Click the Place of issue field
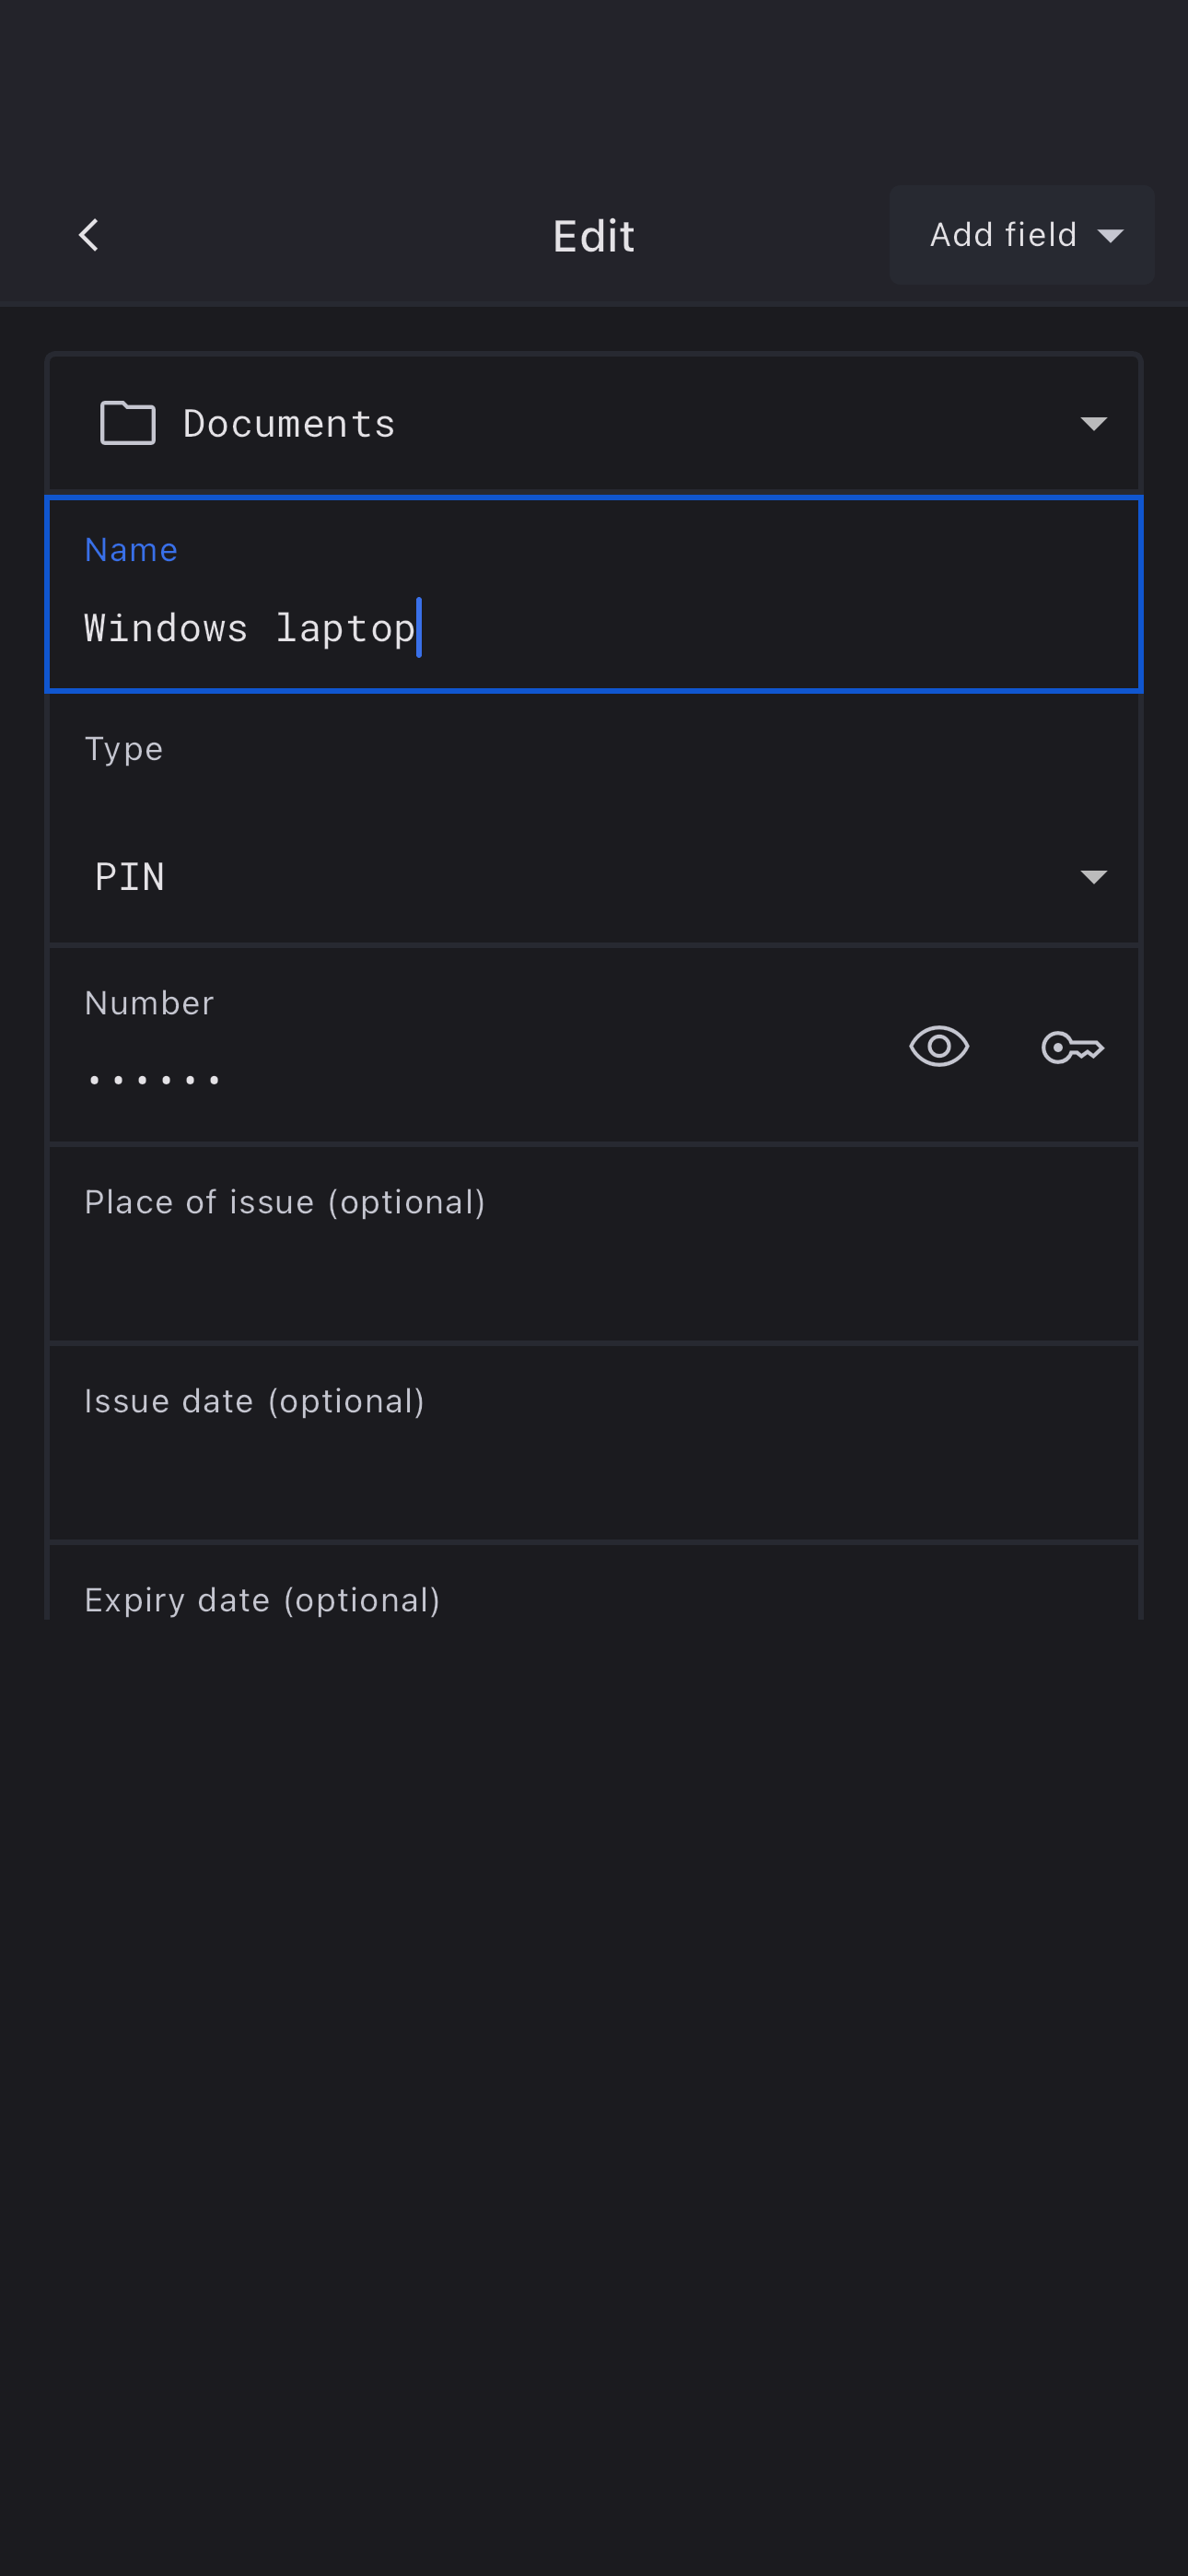 [x=594, y=1243]
